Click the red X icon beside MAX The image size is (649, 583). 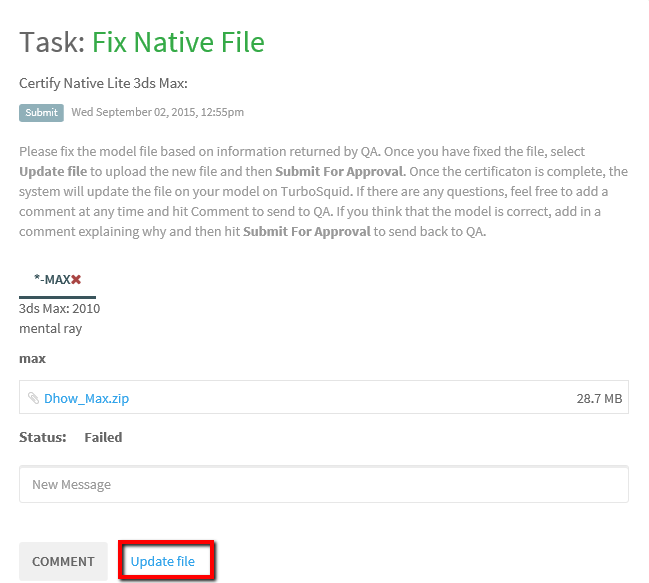pyautogui.click(x=76, y=280)
